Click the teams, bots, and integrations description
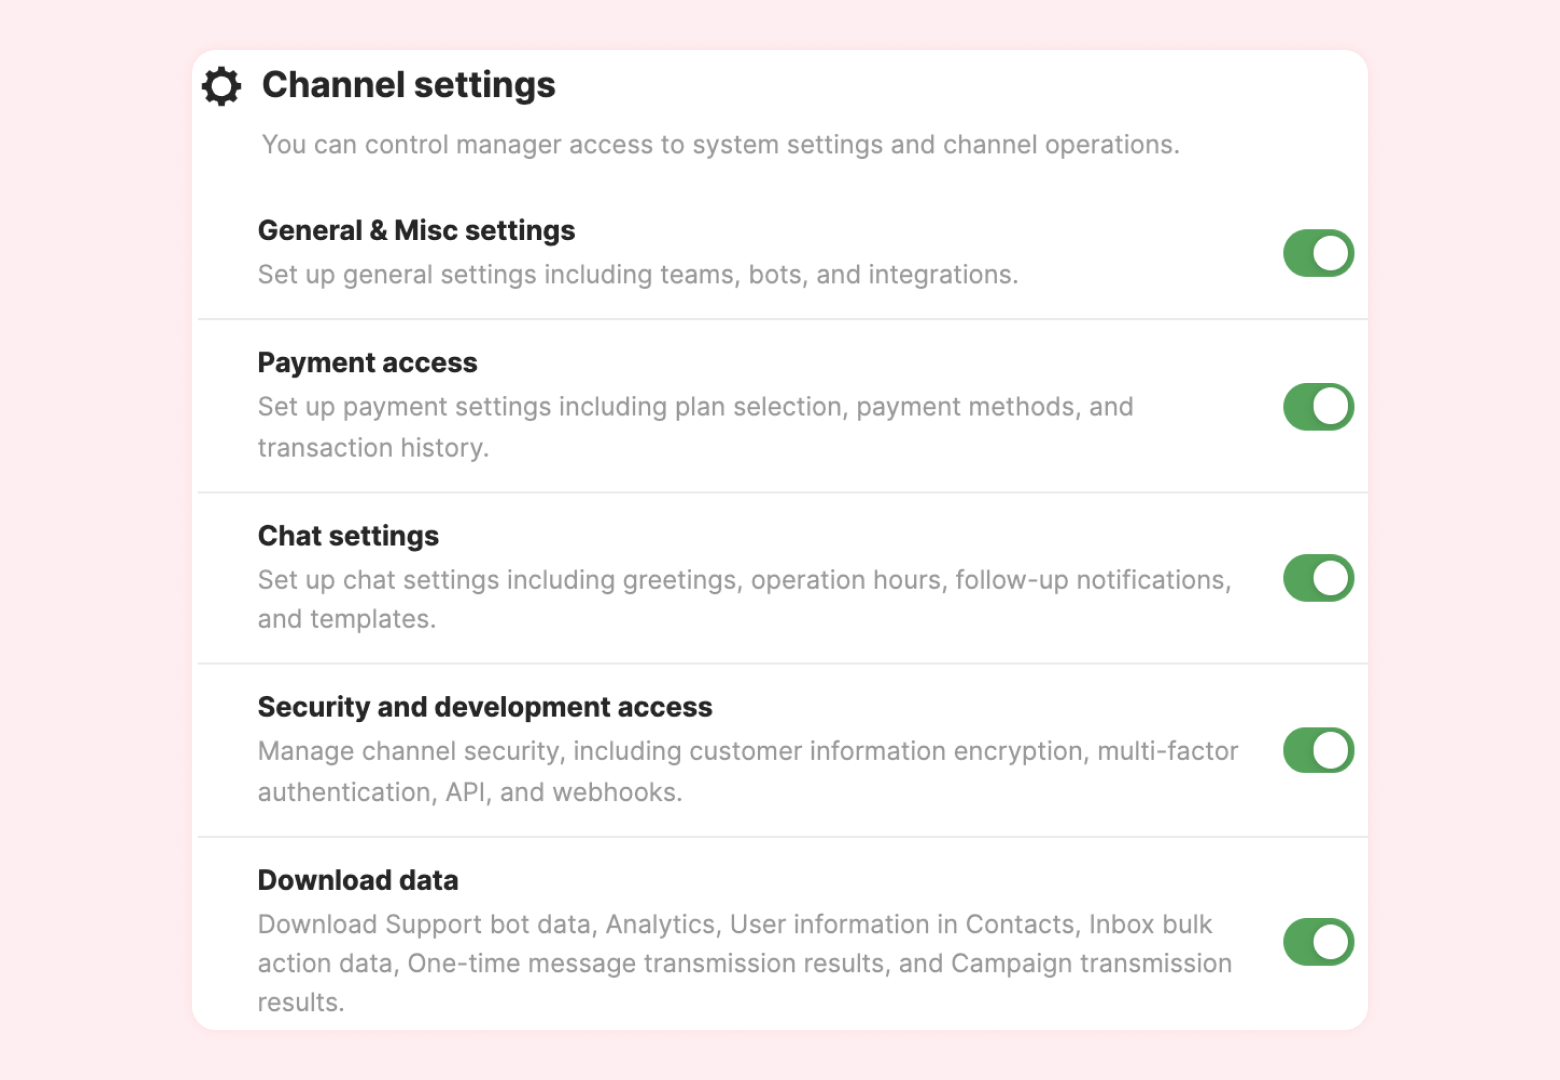Image resolution: width=1560 pixels, height=1080 pixels. pyautogui.click(x=637, y=275)
